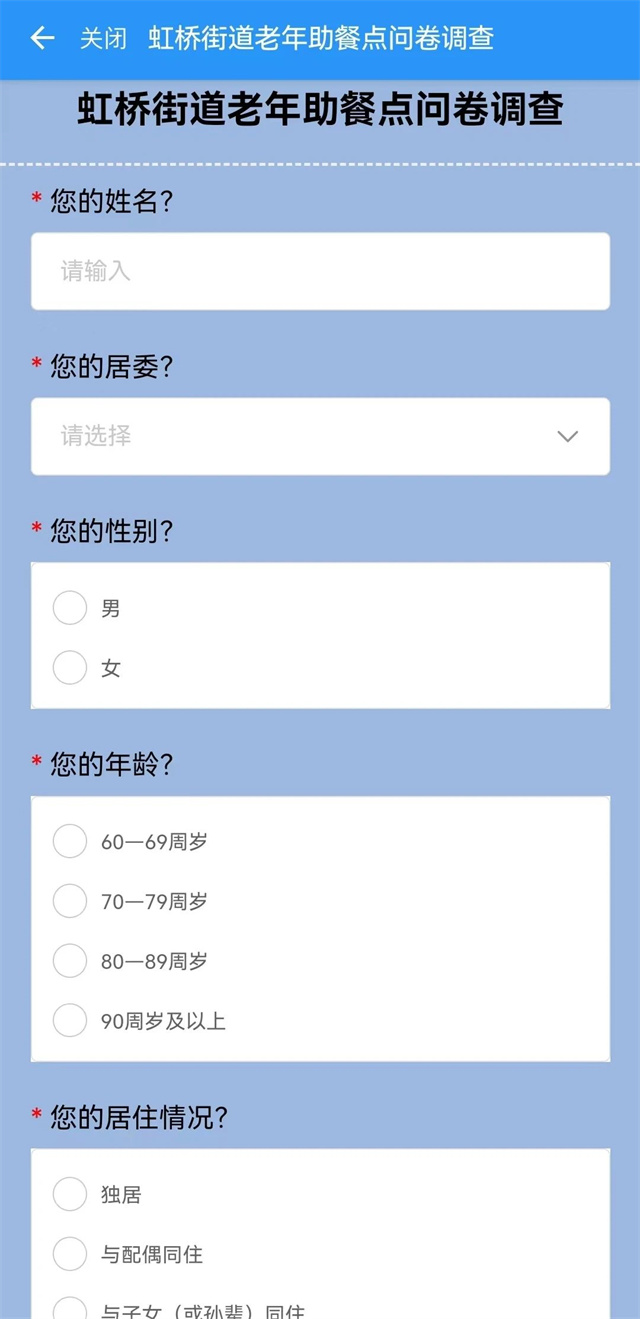Viewport: 640px width, 1319px height.
Task: Click the 您的居委 question label
Action: click(112, 367)
